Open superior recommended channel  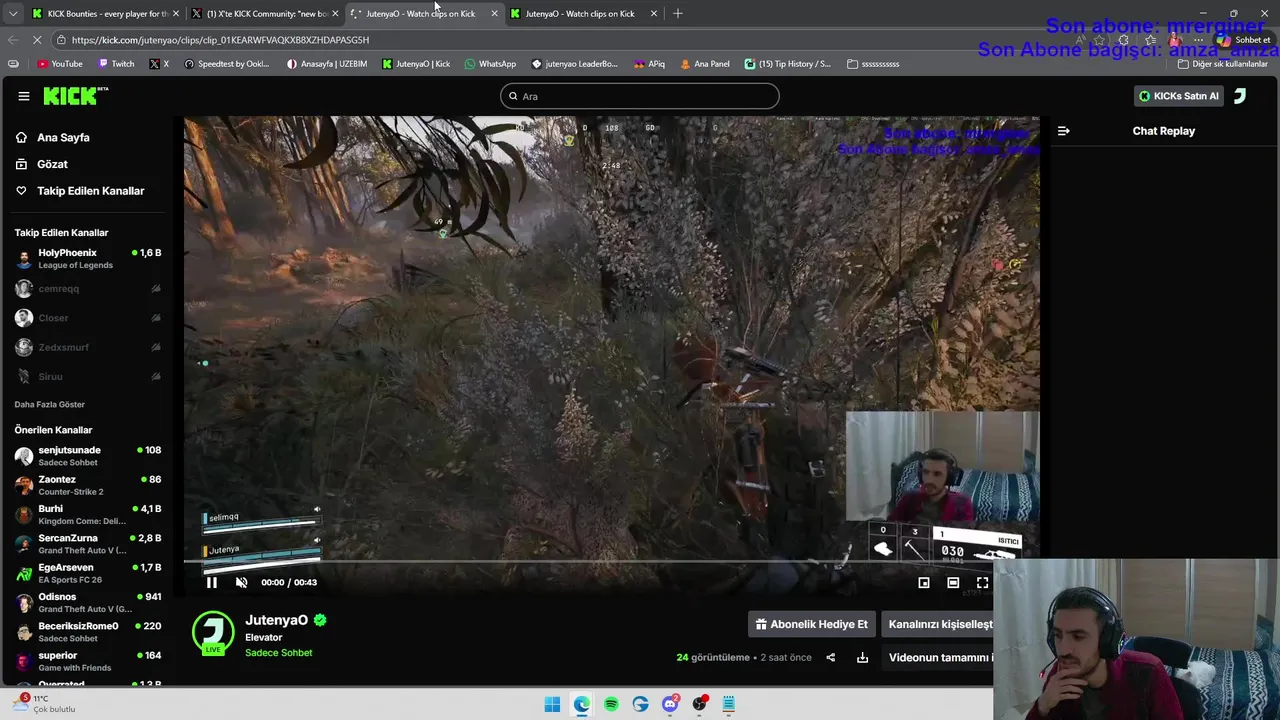pos(88,661)
